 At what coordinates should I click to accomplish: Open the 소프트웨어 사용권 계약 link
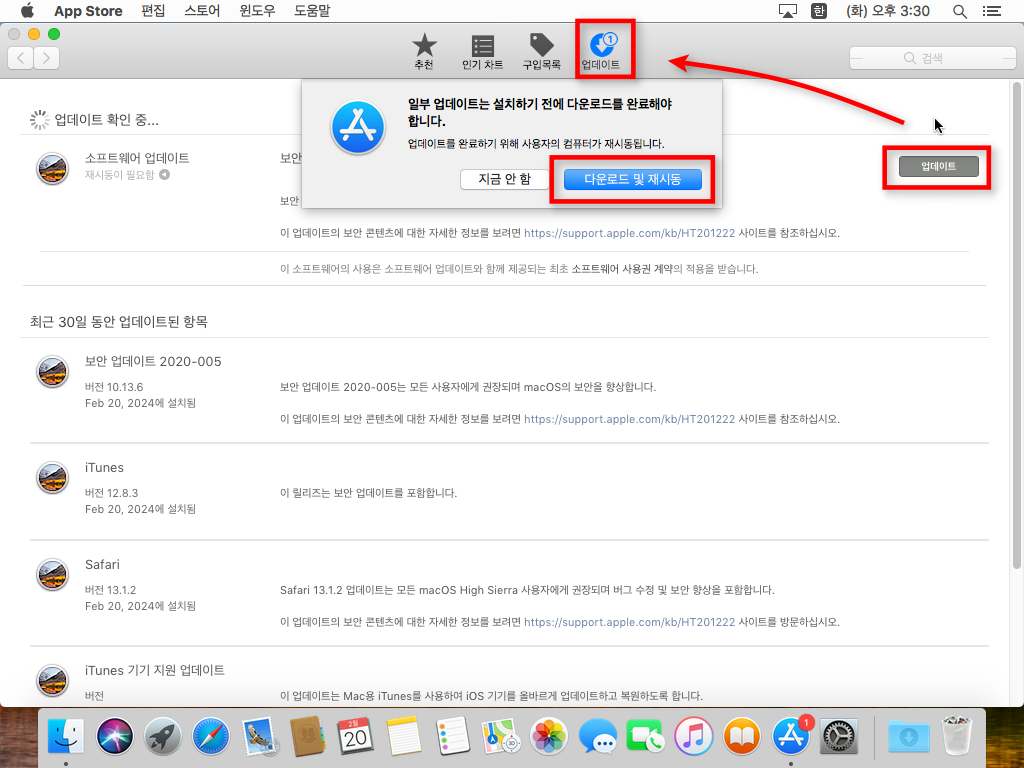click(622, 269)
